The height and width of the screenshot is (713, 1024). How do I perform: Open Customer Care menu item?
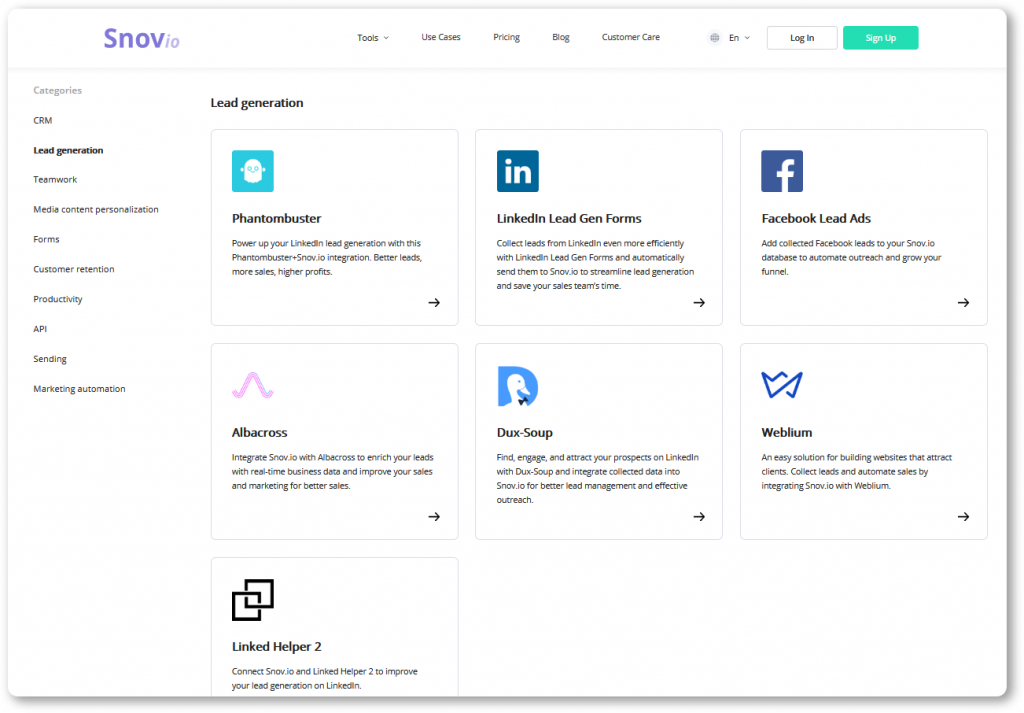[x=631, y=37]
